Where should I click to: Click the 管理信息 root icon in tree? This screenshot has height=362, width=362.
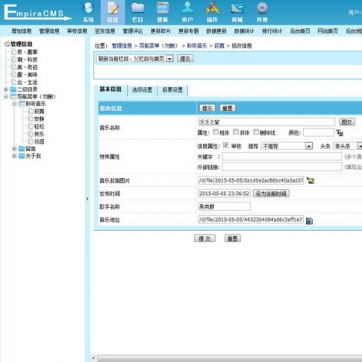7,44
